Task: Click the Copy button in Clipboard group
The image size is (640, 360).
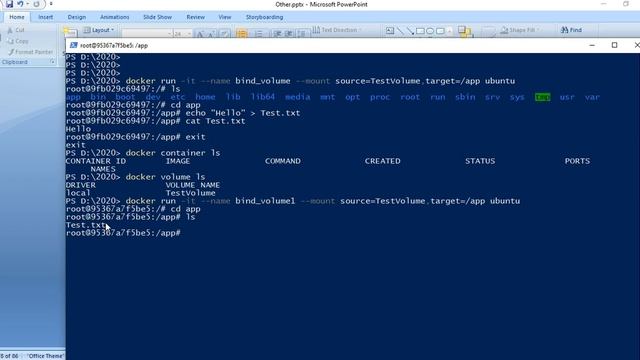Action: click(x=18, y=41)
